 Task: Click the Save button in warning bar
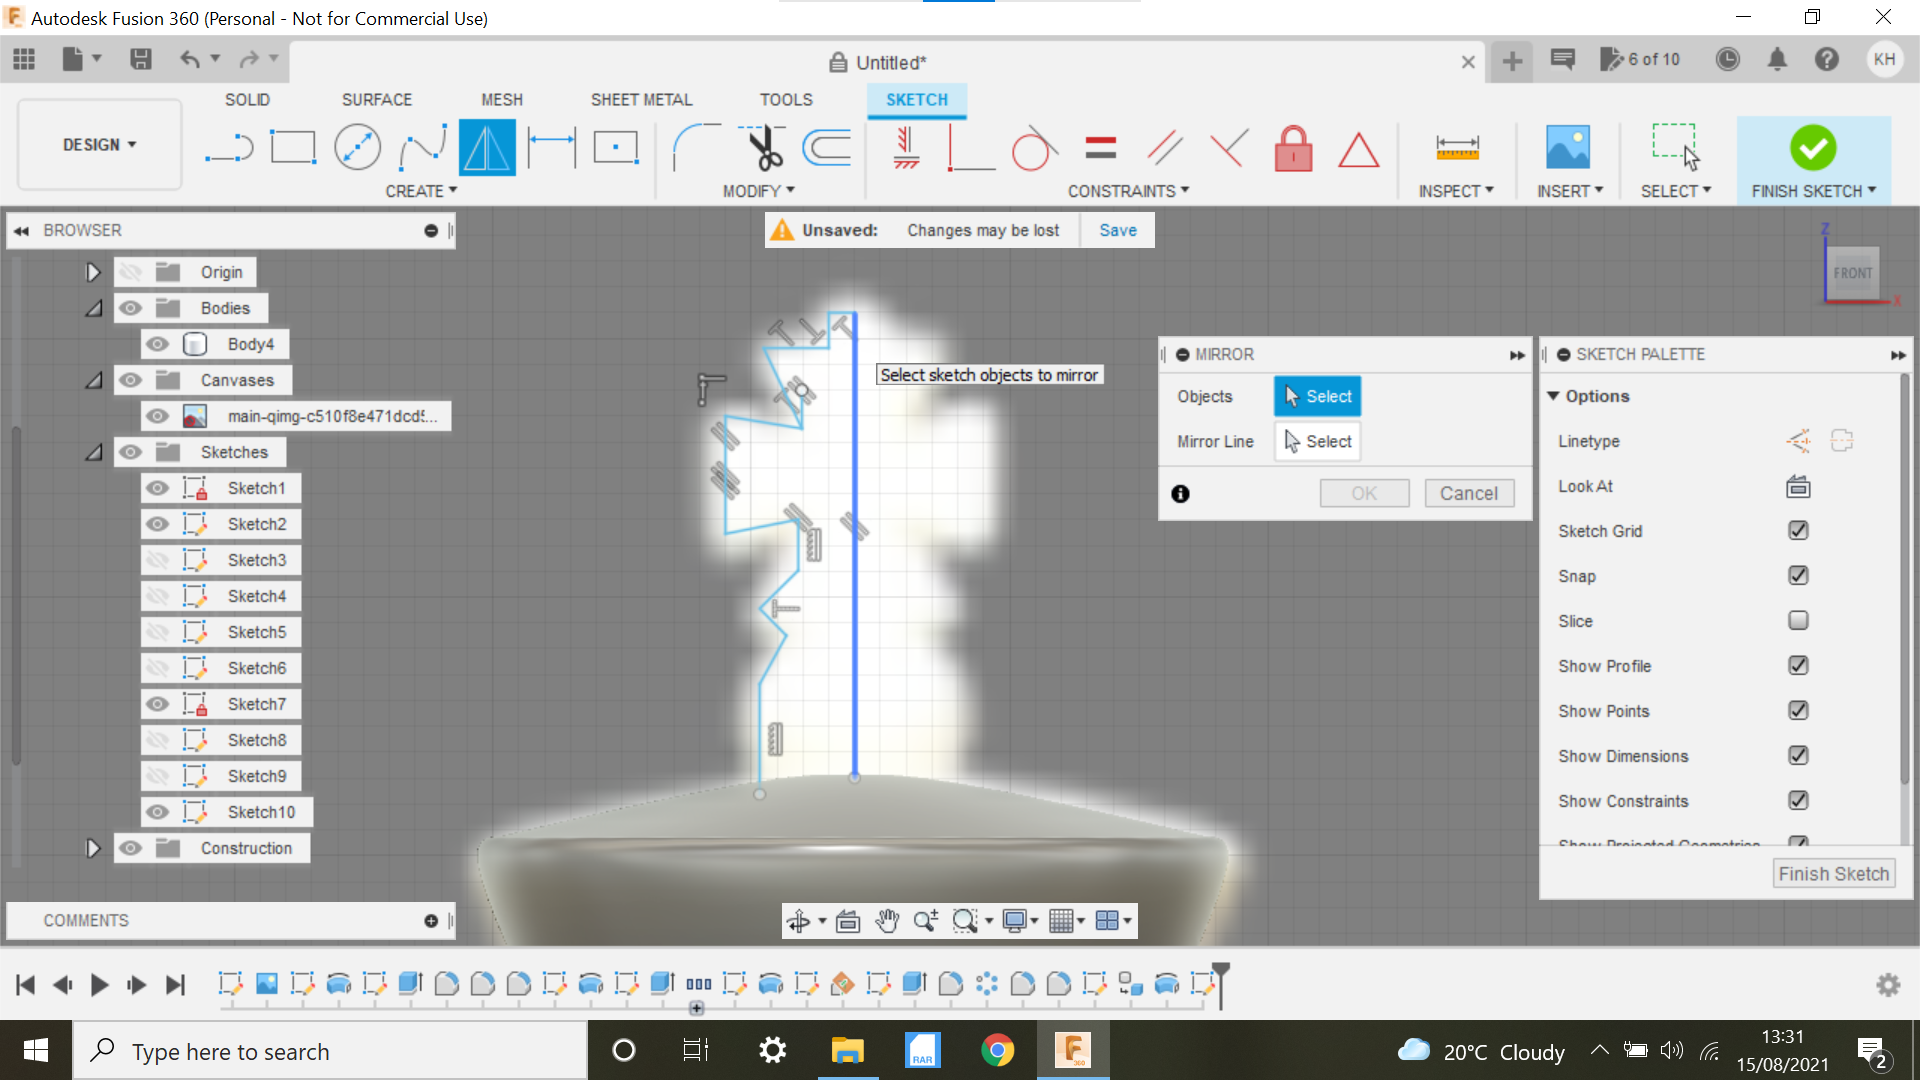[1118, 229]
